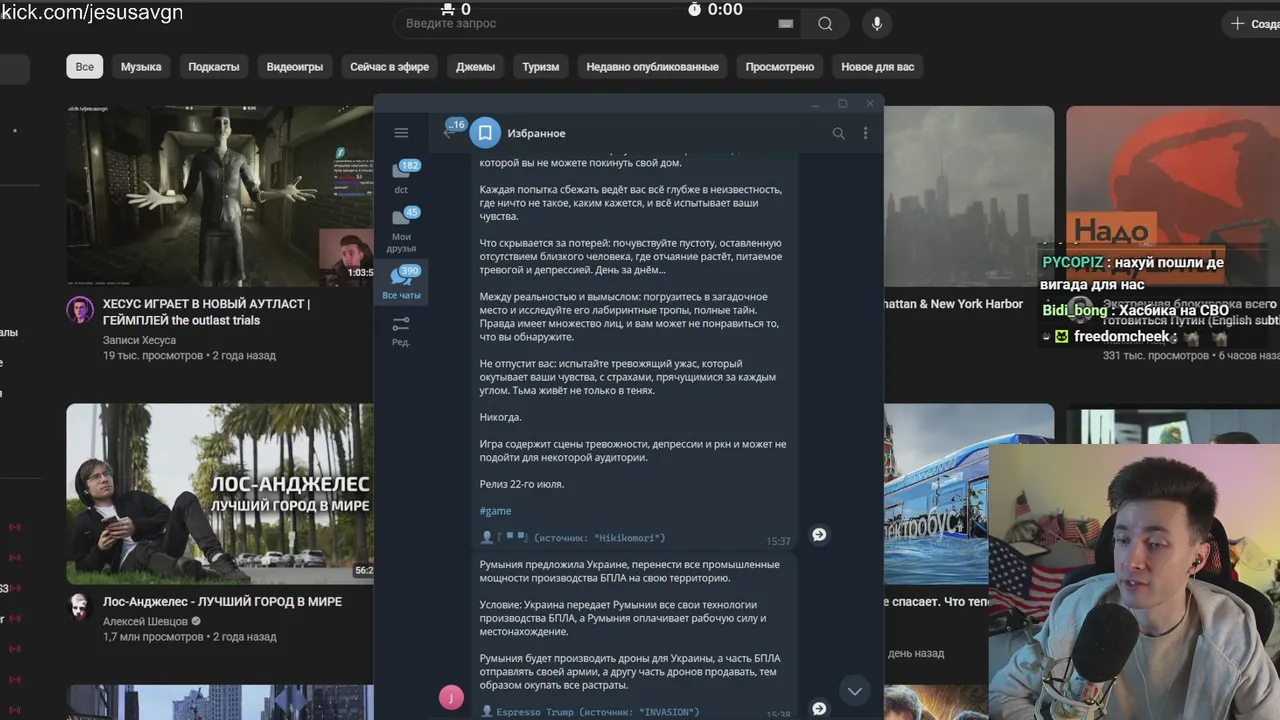
Task: Select the Все чаты folder
Action: click(x=401, y=283)
